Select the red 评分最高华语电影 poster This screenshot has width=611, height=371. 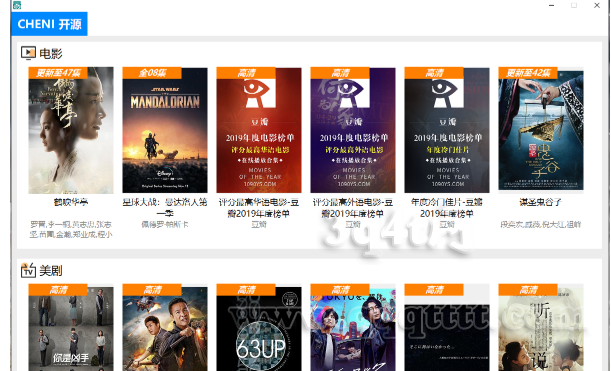pyautogui.click(x=259, y=130)
